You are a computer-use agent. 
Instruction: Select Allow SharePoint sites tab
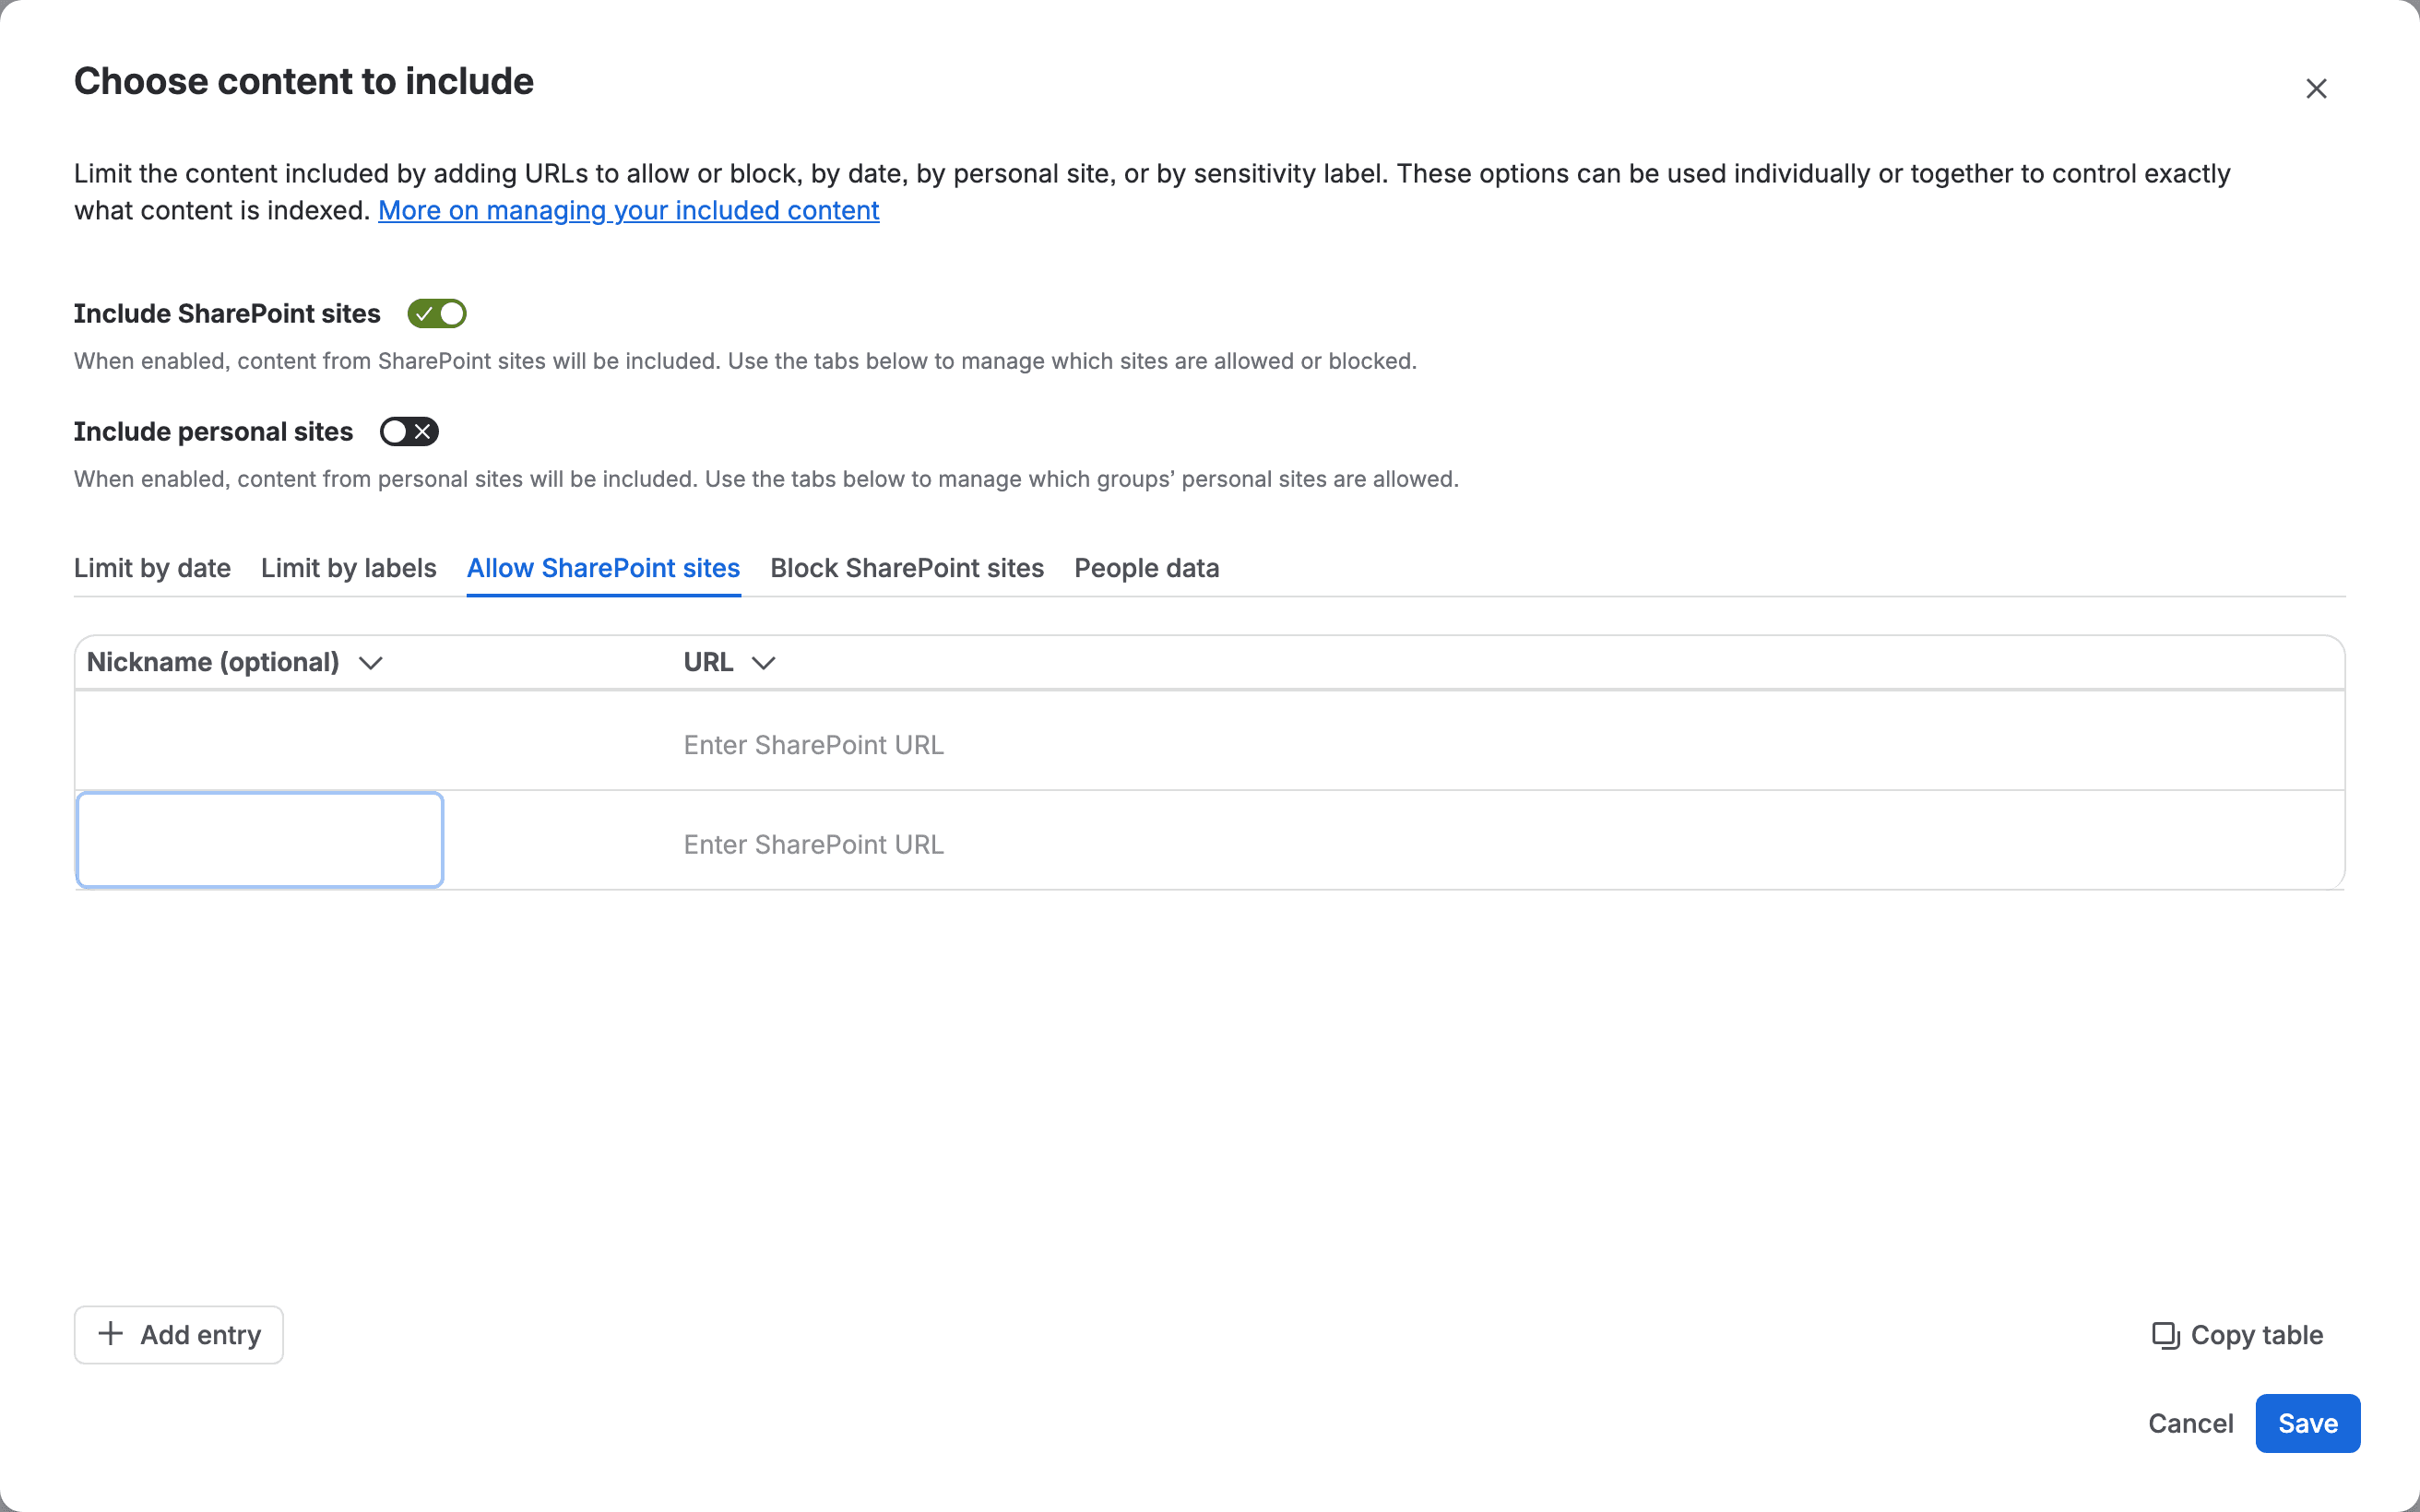point(603,568)
